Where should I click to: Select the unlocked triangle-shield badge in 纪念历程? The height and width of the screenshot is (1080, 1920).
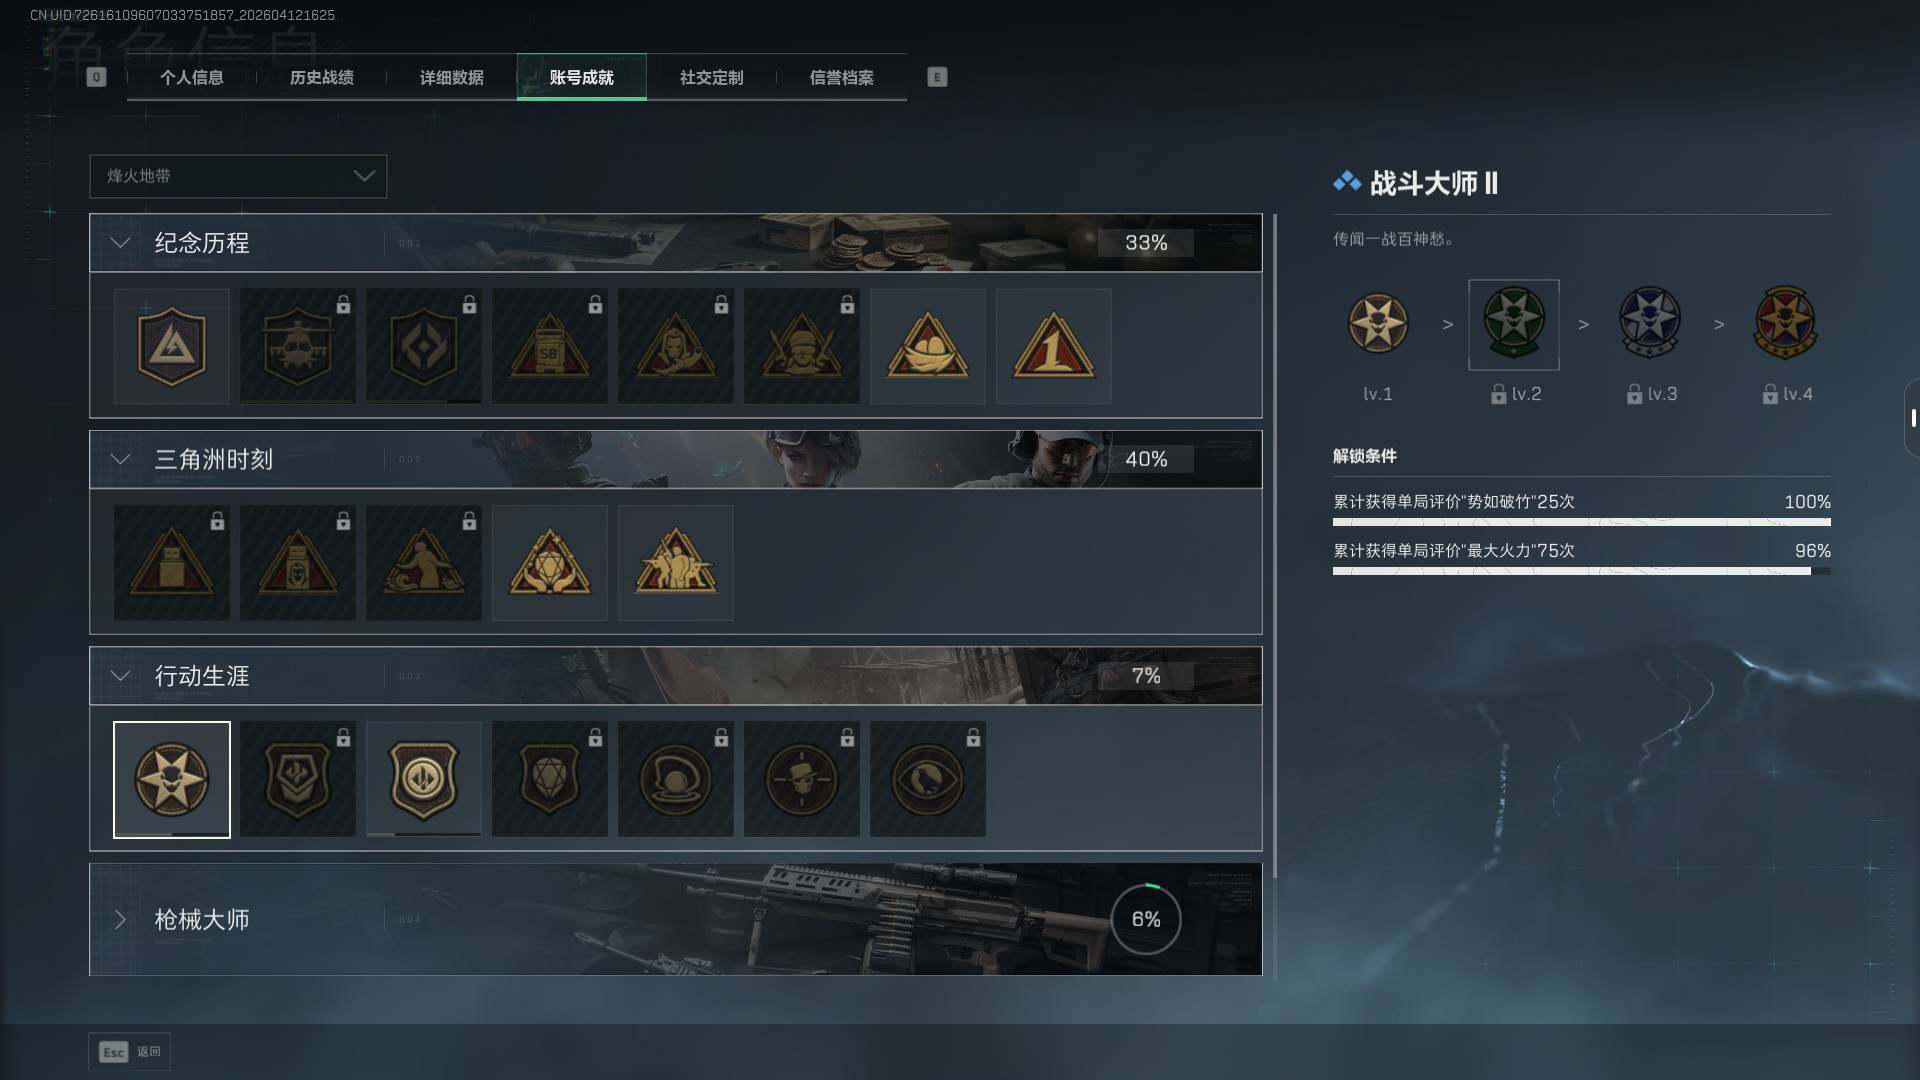[171, 346]
